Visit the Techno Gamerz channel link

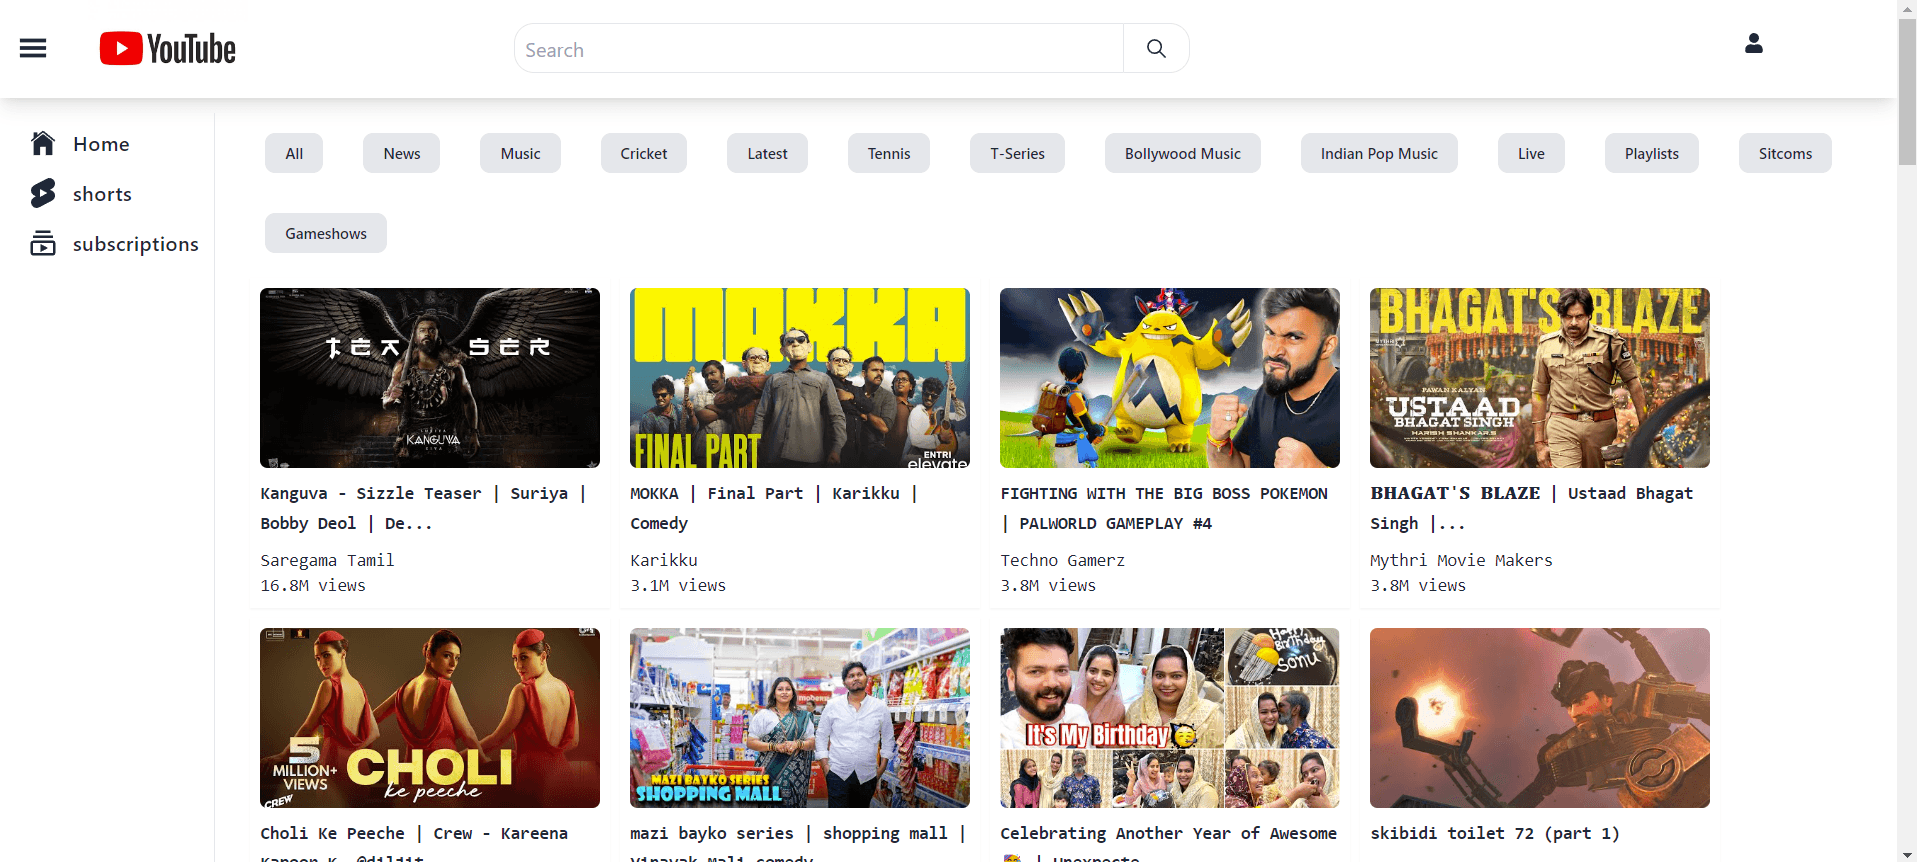pos(1062,560)
